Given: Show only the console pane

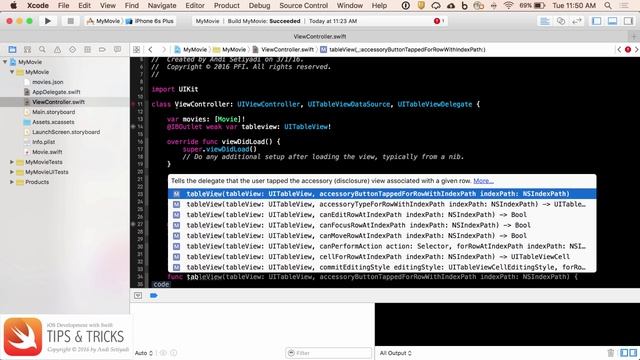Looking at the screenshot, I should point(633,353).
